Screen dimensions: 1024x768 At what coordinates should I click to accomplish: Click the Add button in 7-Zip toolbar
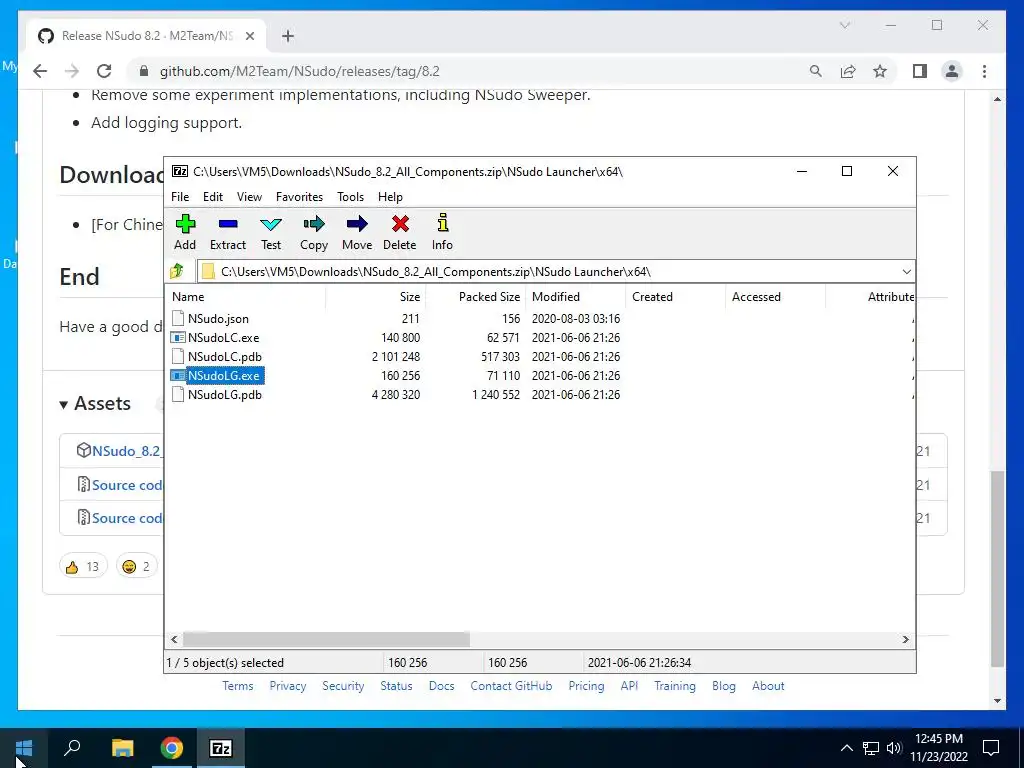point(185,232)
